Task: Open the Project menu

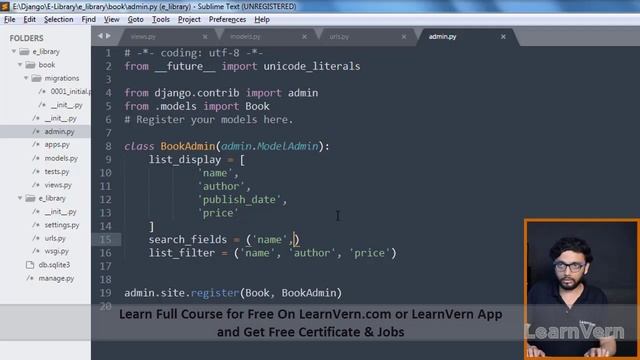Action: (189, 20)
